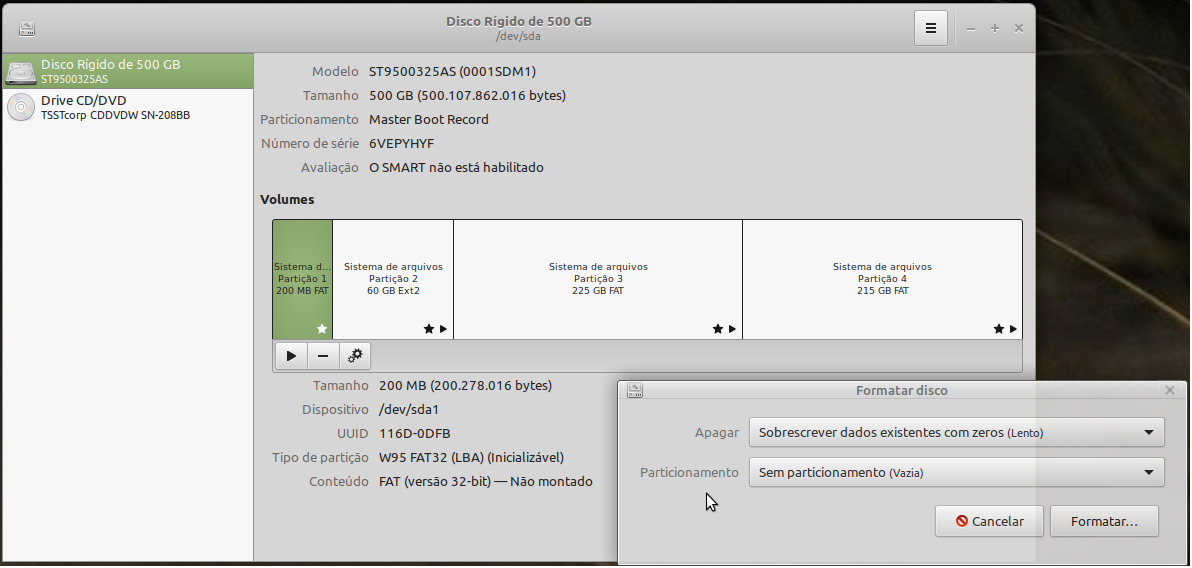Select the 500 GB hard disk icon in sidebar
The image size is (1192, 568).
point(21,71)
